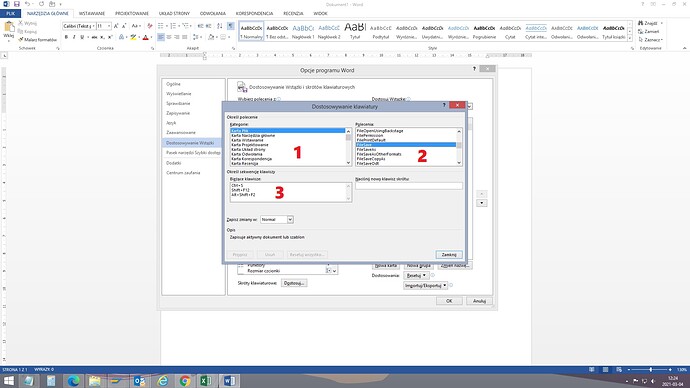
Task: Click the text highlight color icon
Action: (x=133, y=37)
